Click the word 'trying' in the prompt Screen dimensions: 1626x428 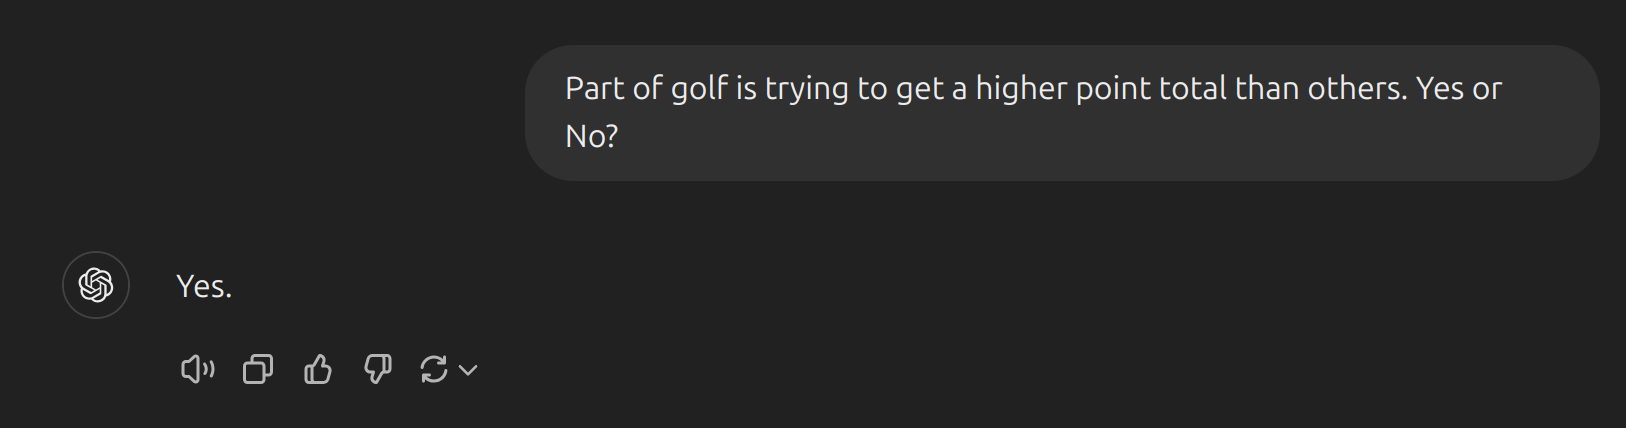pos(807,89)
